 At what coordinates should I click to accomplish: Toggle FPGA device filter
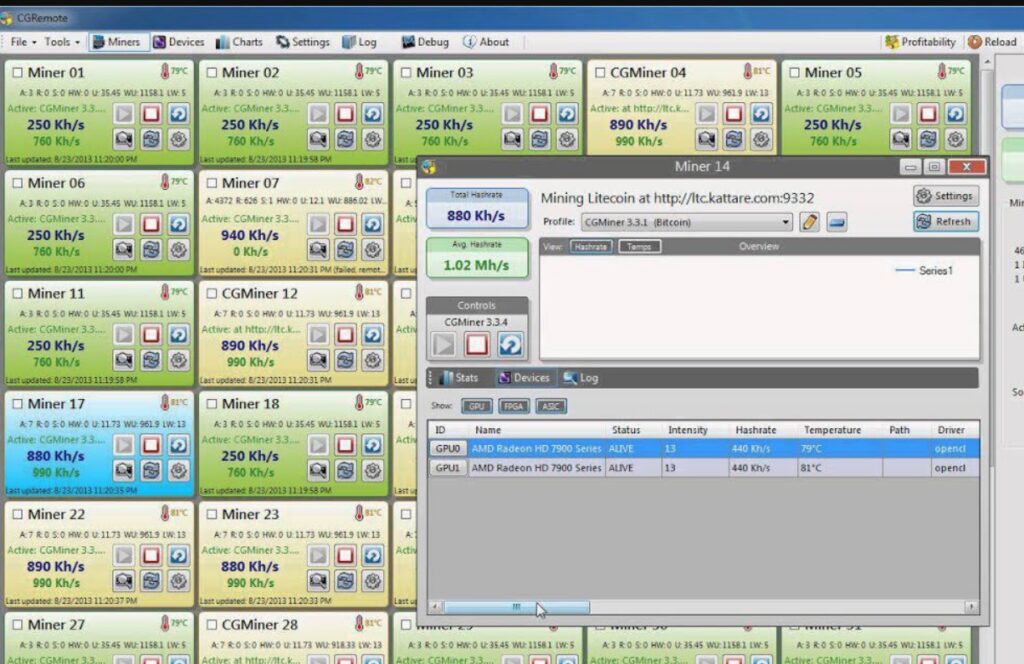514,406
